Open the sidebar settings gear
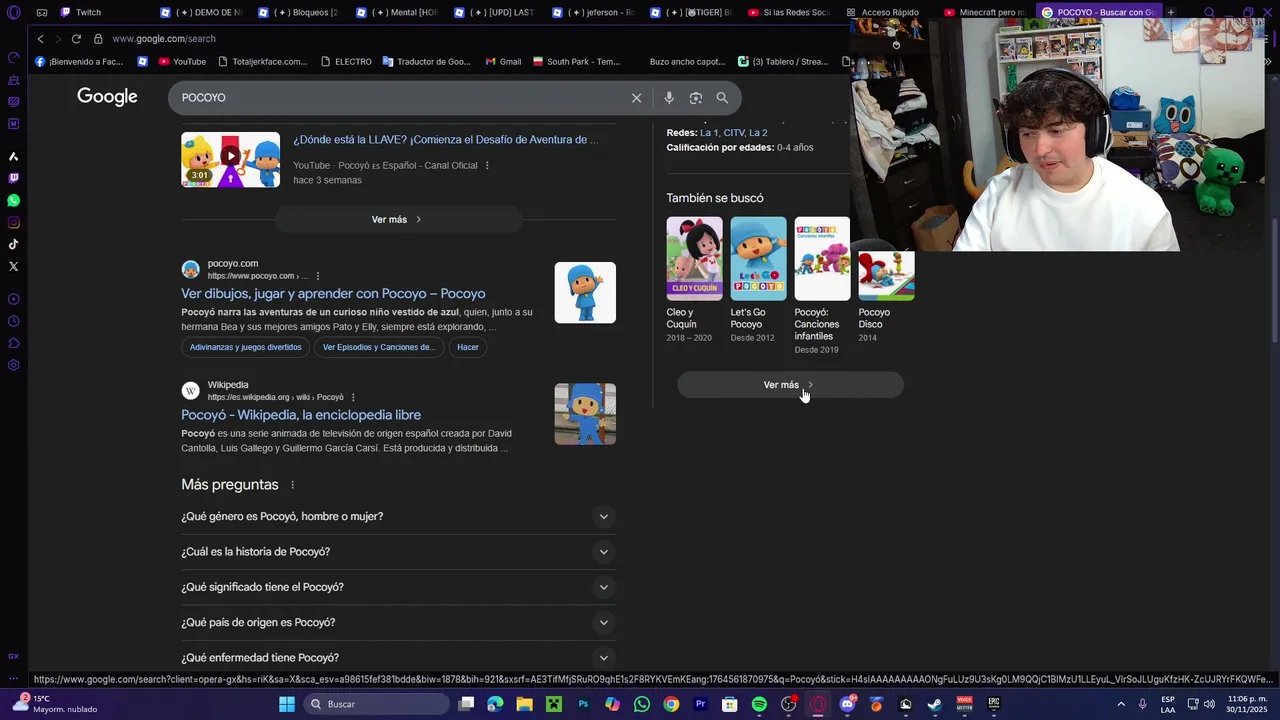The width and height of the screenshot is (1280, 720). (13, 365)
